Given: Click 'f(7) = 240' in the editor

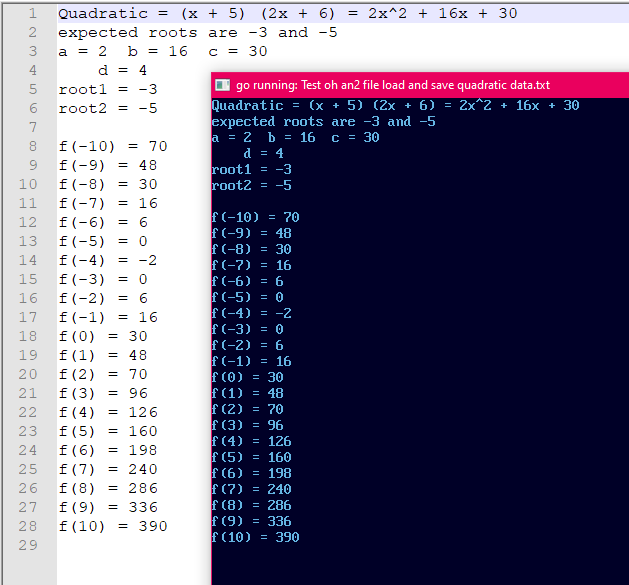Looking at the screenshot, I should pyautogui.click(x=108, y=469).
